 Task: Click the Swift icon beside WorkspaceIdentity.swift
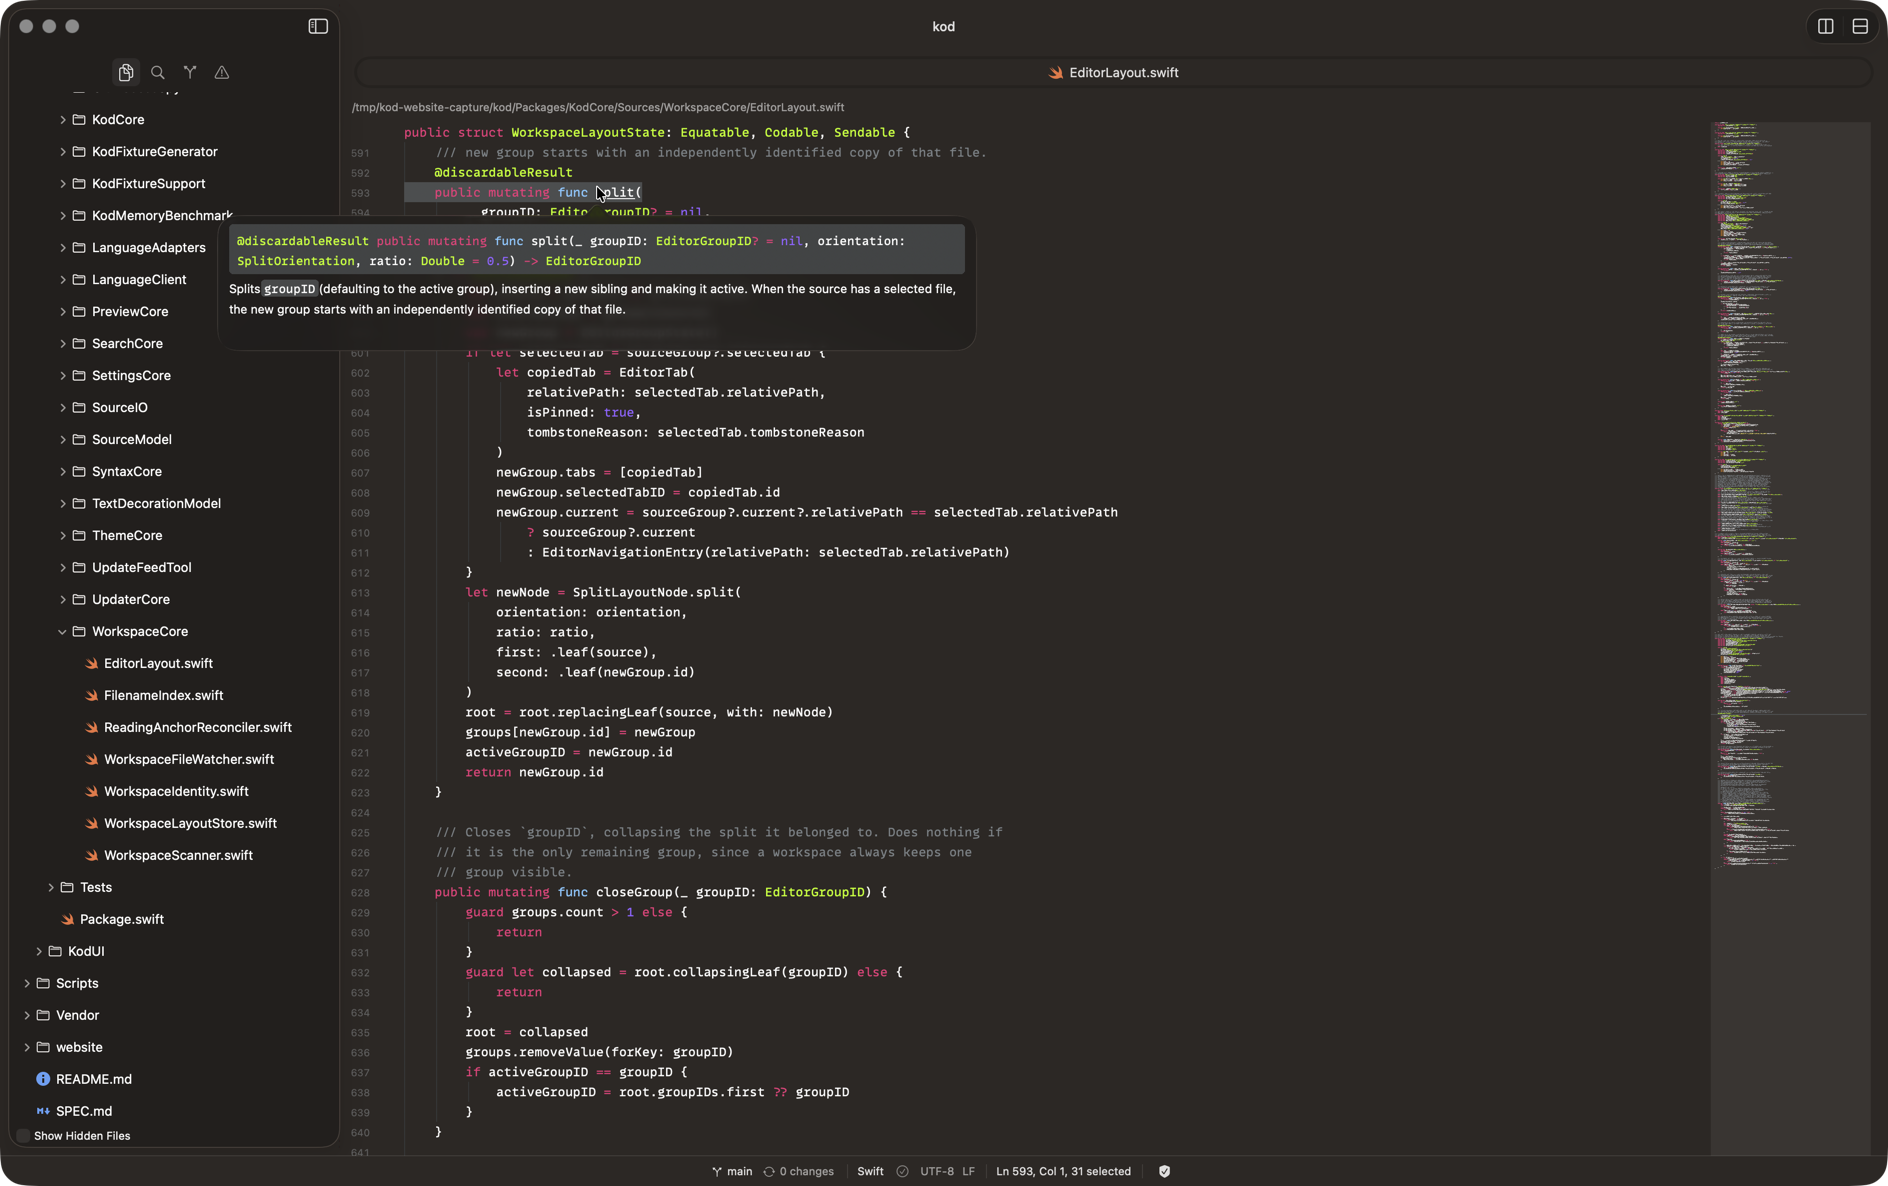91,791
